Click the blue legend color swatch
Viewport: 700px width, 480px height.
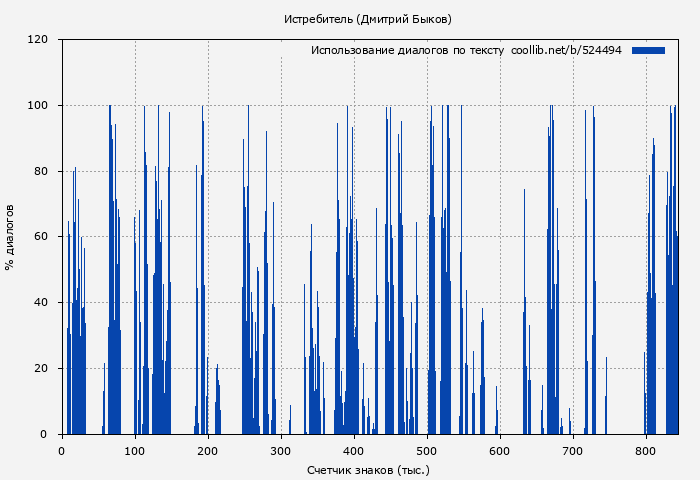tap(648, 50)
